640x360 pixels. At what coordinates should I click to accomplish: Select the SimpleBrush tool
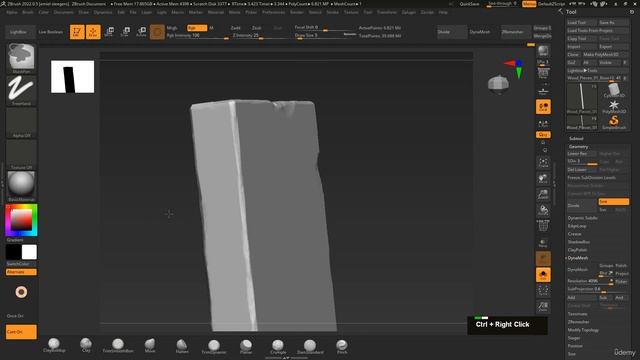(614, 122)
